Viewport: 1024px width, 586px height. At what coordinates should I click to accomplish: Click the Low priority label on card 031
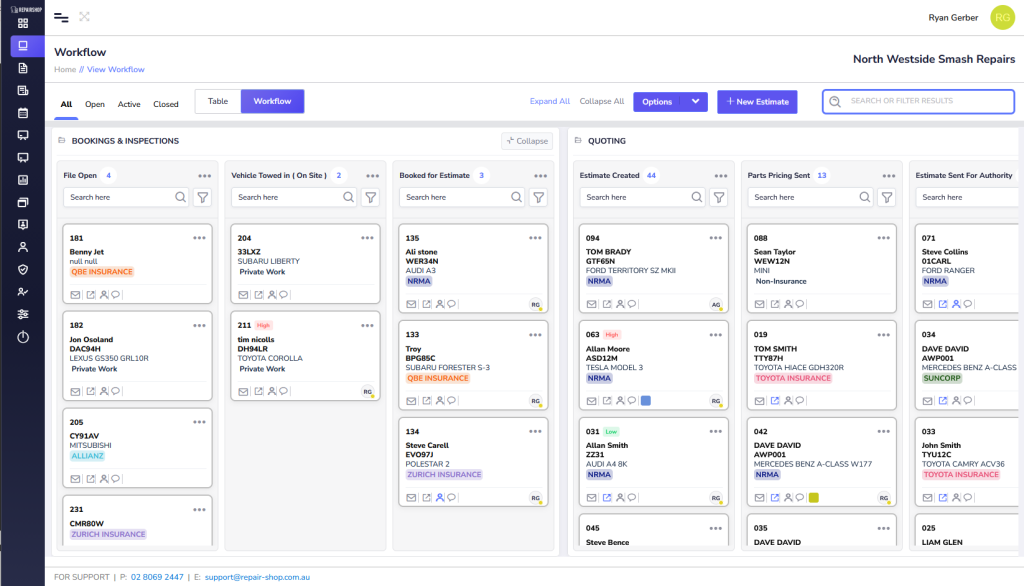(x=611, y=432)
